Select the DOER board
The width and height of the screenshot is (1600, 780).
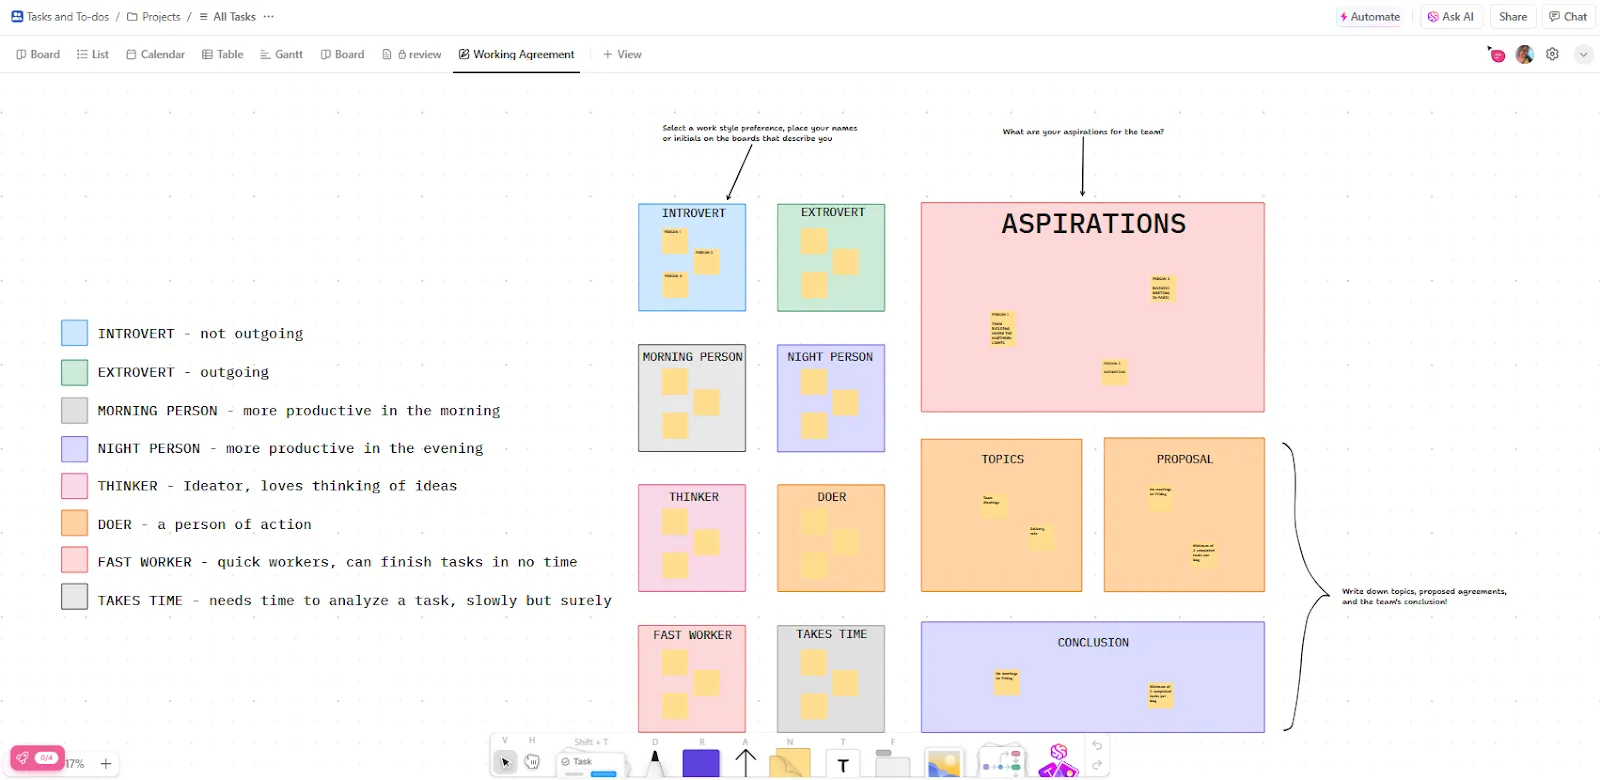coord(831,538)
